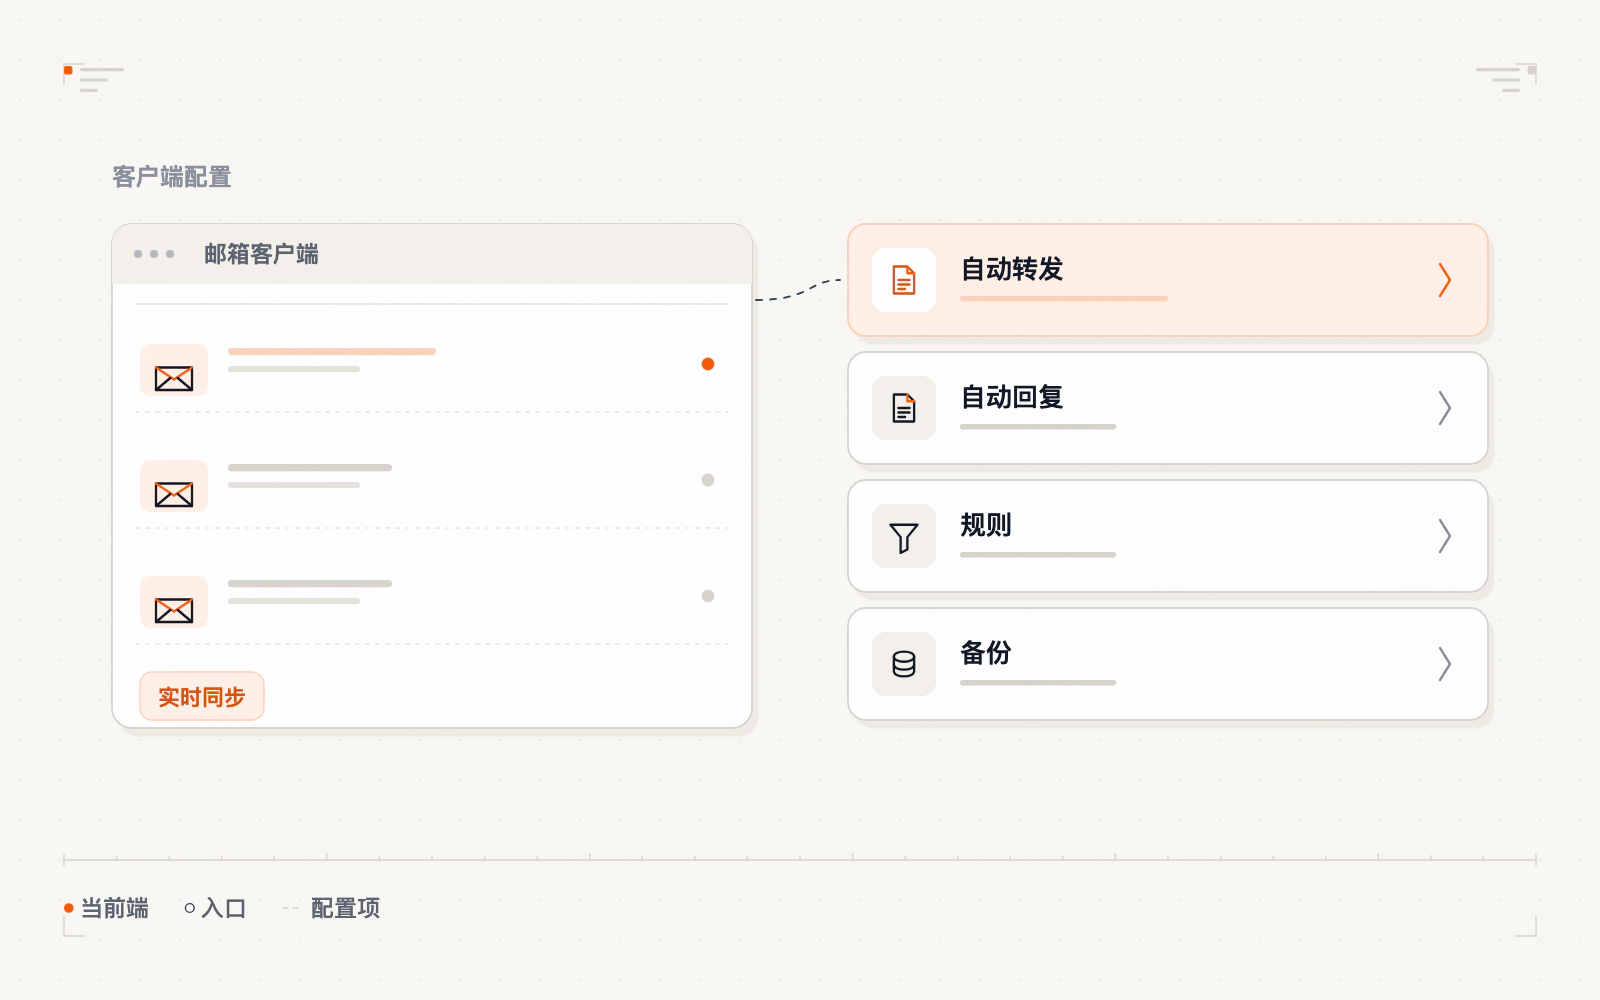Select the 备份 label
The height and width of the screenshot is (1000, 1600).
click(x=986, y=653)
